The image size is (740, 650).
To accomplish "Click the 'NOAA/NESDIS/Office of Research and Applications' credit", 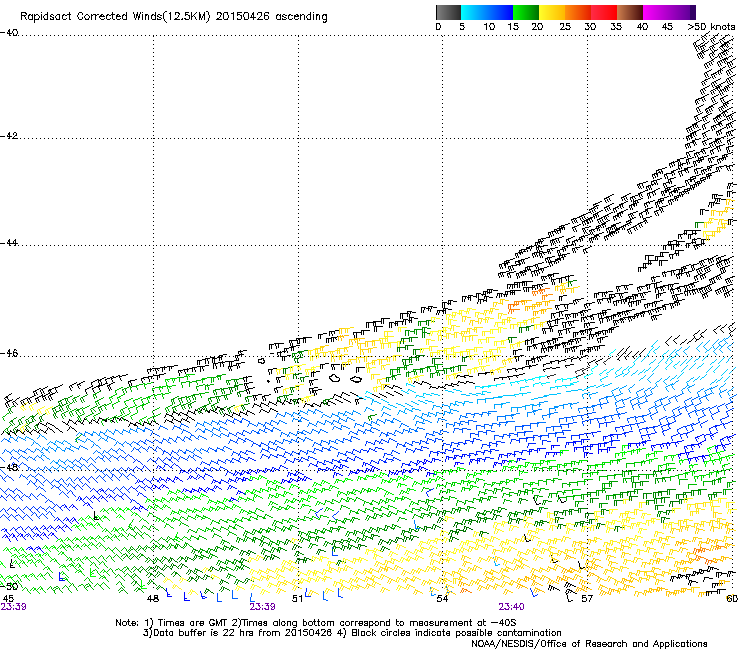I will 589,644.
